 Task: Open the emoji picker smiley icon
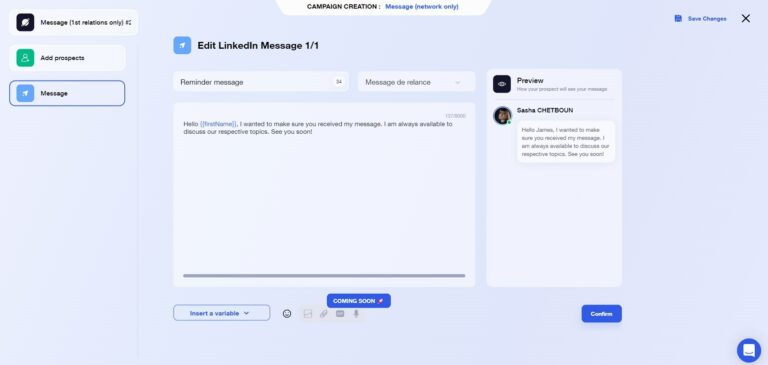pyautogui.click(x=287, y=314)
